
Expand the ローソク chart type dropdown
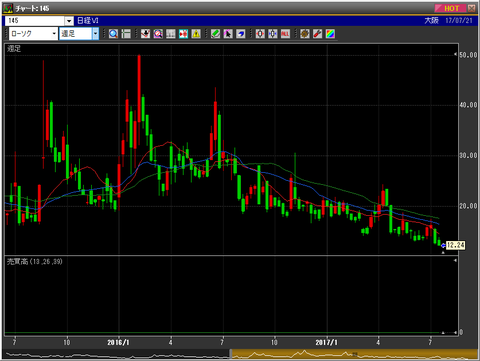coord(54,34)
